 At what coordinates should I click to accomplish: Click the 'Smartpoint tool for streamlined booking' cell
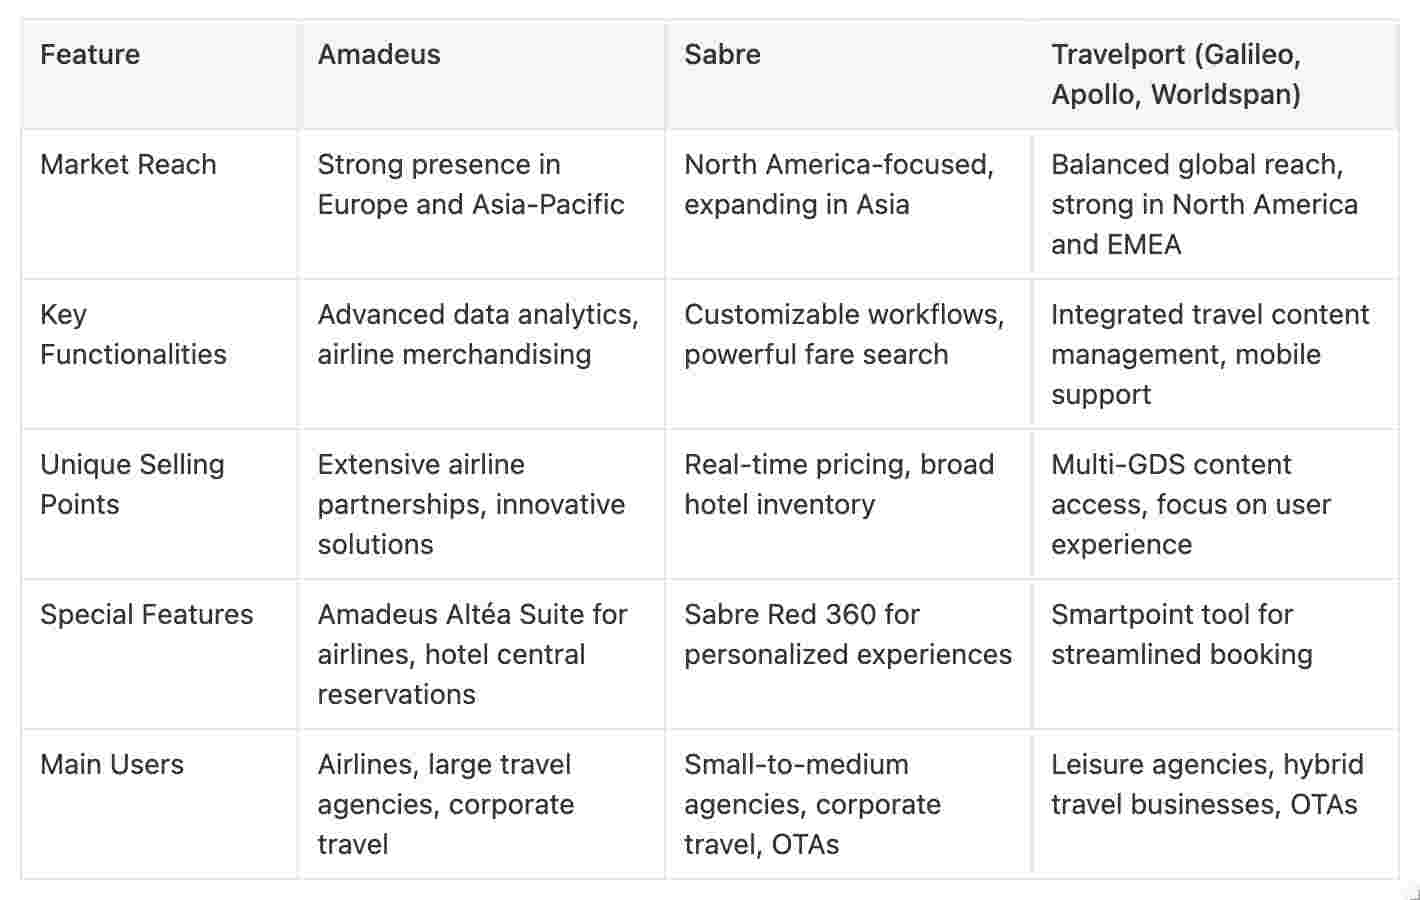pos(1181,634)
